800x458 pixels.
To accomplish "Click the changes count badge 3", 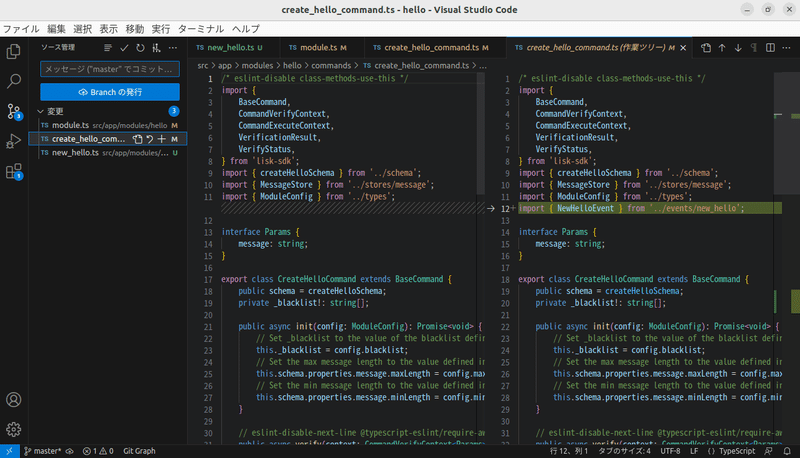I will pyautogui.click(x=173, y=111).
